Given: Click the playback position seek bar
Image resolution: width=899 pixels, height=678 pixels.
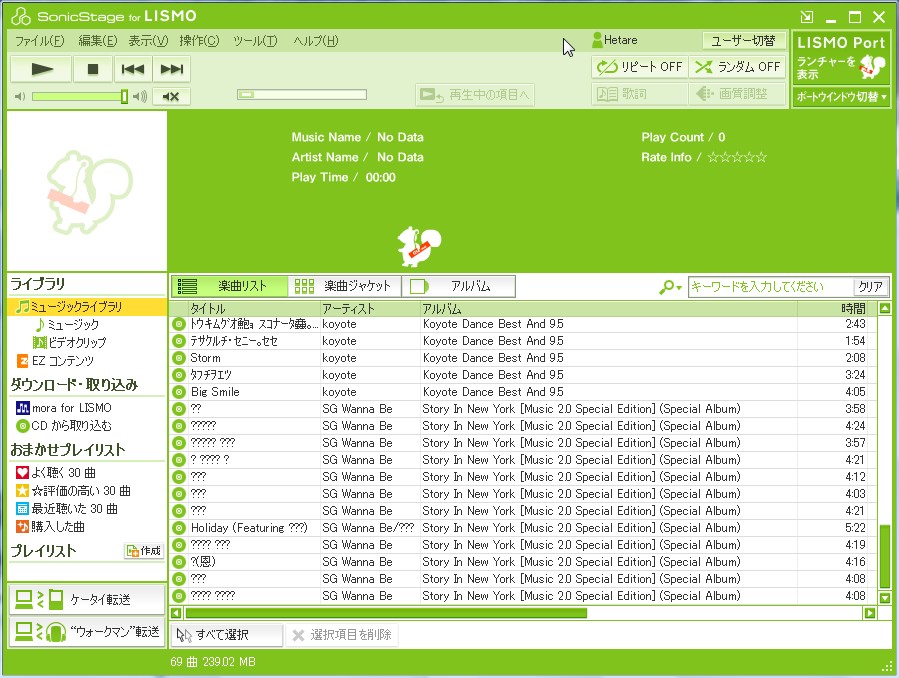Looking at the screenshot, I should point(302,95).
